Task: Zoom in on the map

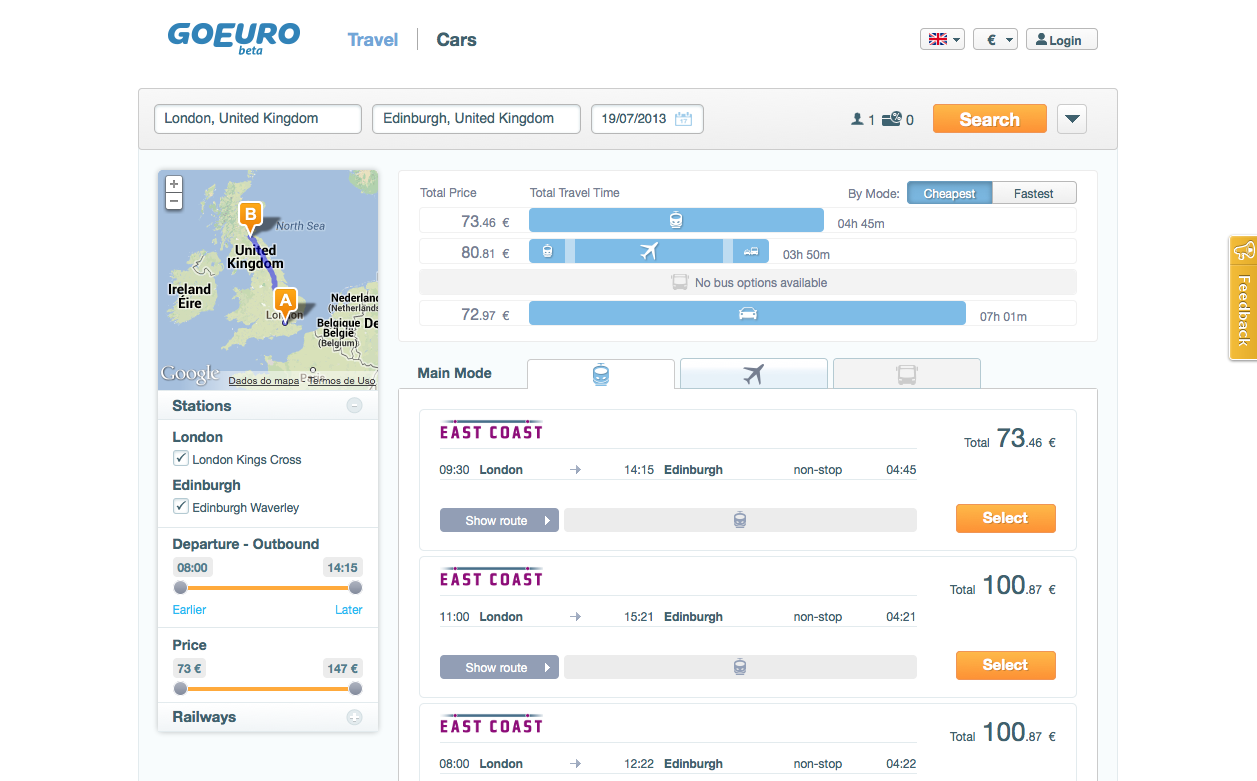Action: pos(174,184)
